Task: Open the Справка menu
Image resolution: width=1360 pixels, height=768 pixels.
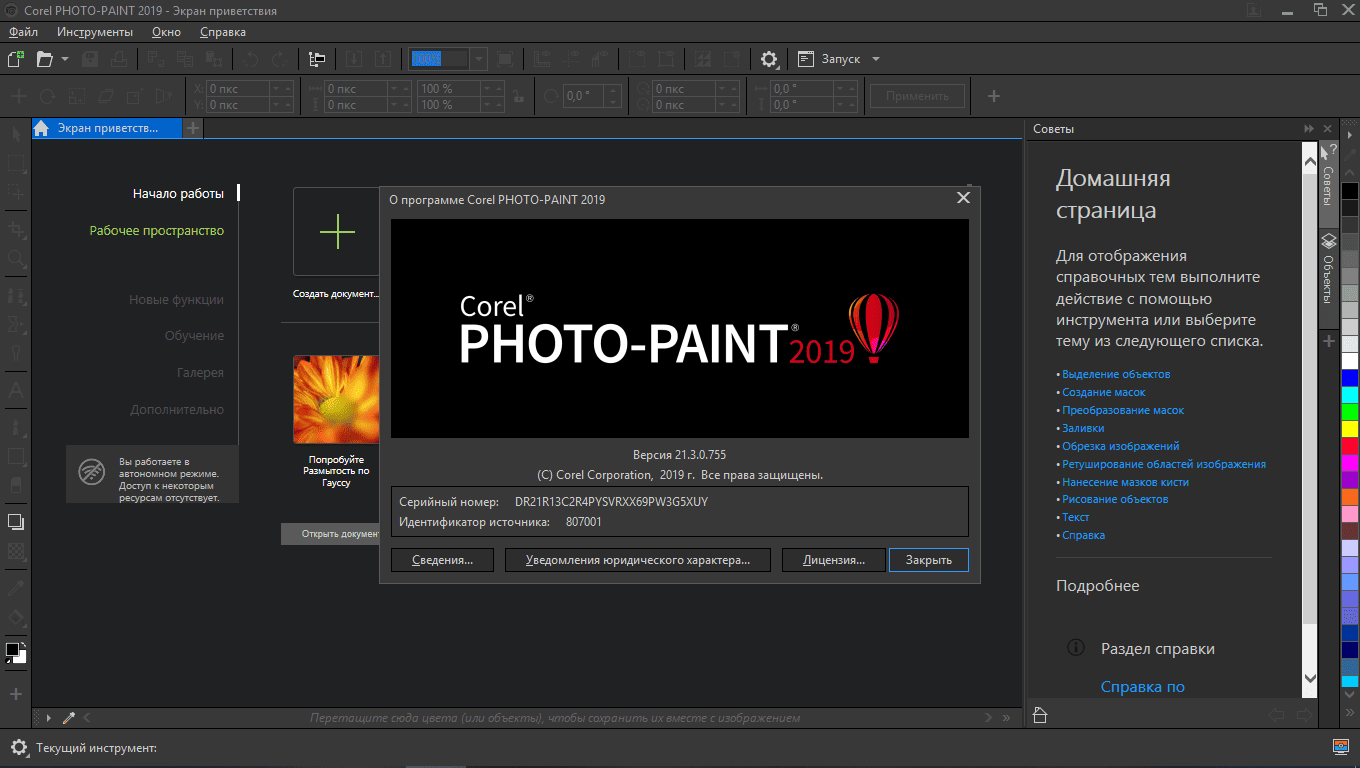Action: tap(223, 32)
